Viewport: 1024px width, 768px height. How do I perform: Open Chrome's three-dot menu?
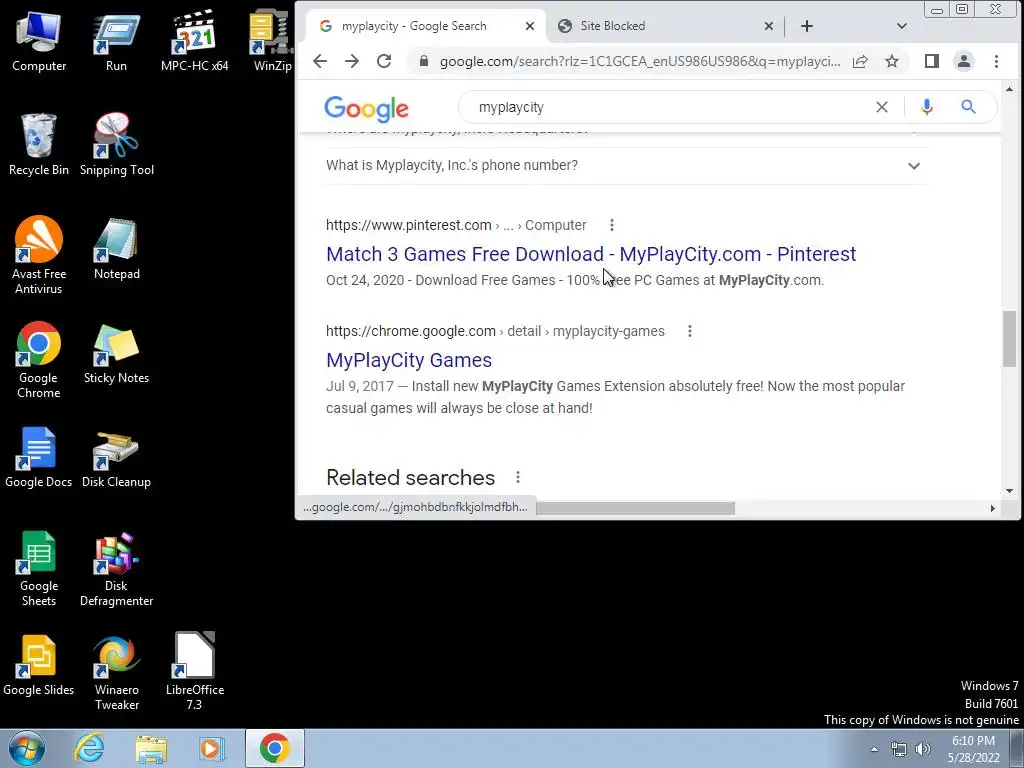(996, 61)
